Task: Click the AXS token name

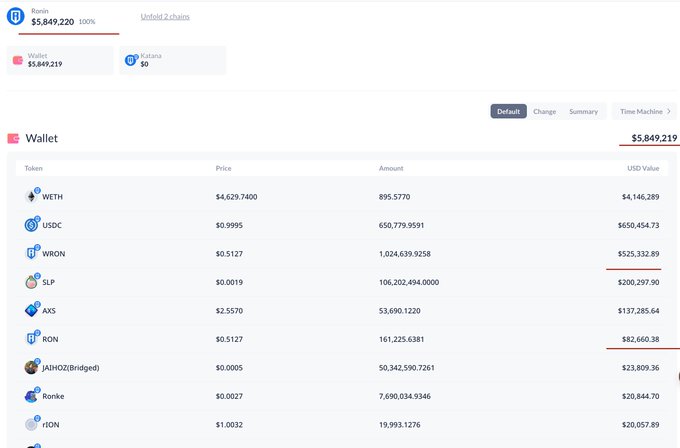Action: point(49,311)
